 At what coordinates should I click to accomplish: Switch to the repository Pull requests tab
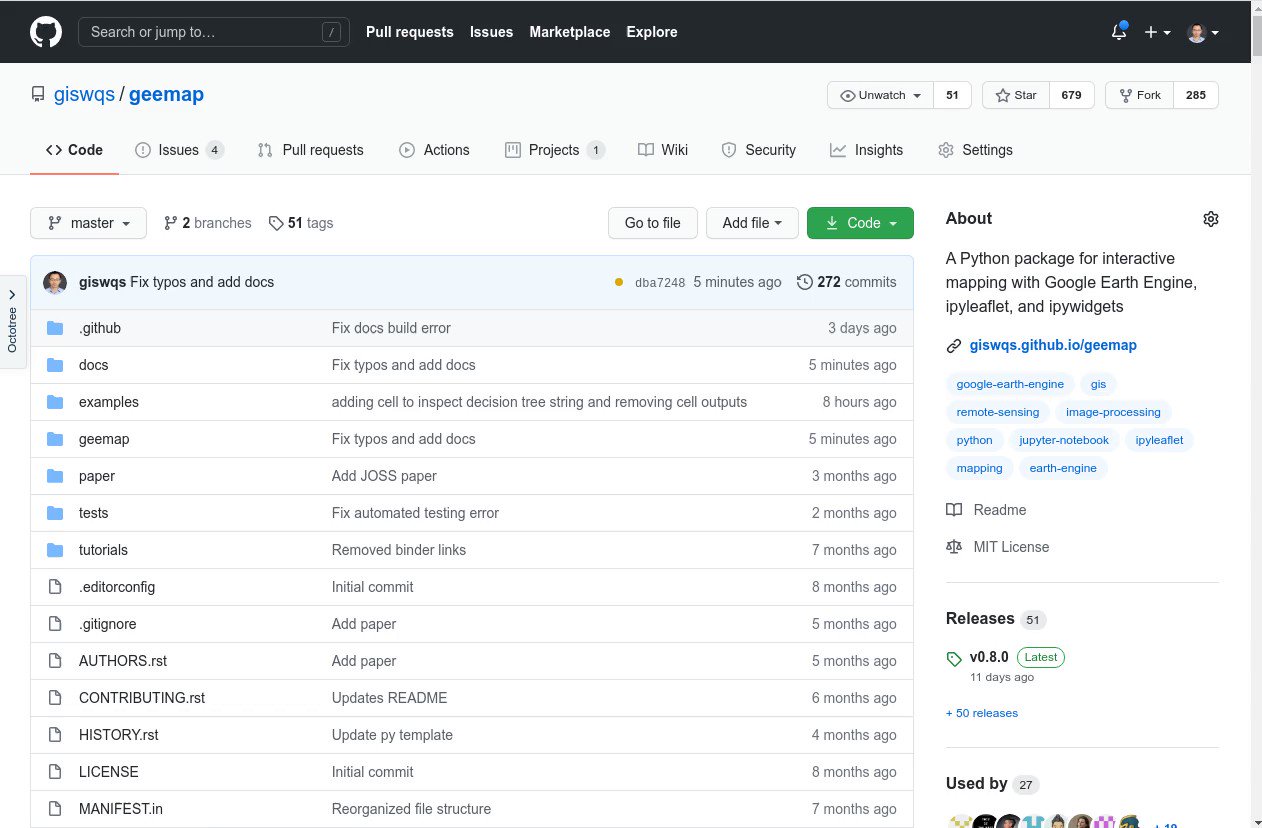(310, 150)
